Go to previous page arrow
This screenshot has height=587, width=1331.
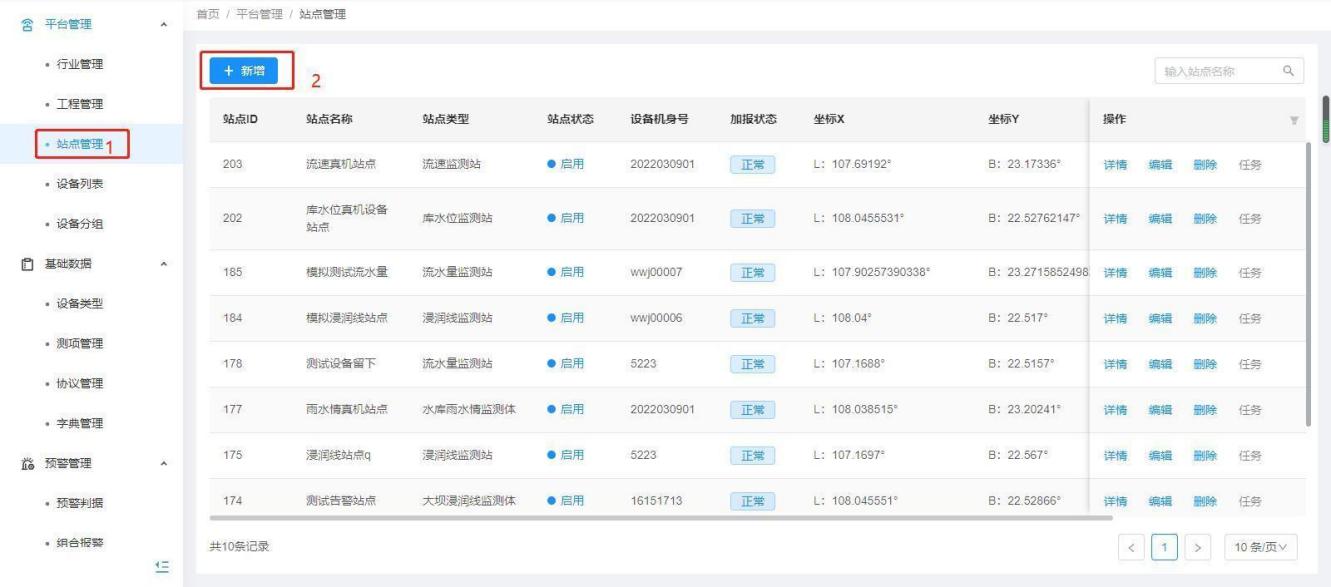[1131, 547]
